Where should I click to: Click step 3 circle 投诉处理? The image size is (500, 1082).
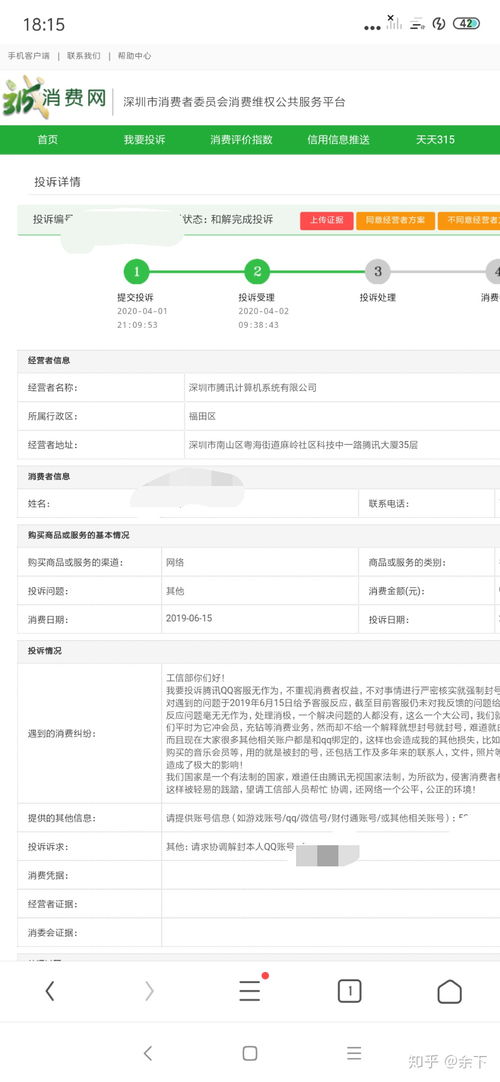tap(377, 271)
